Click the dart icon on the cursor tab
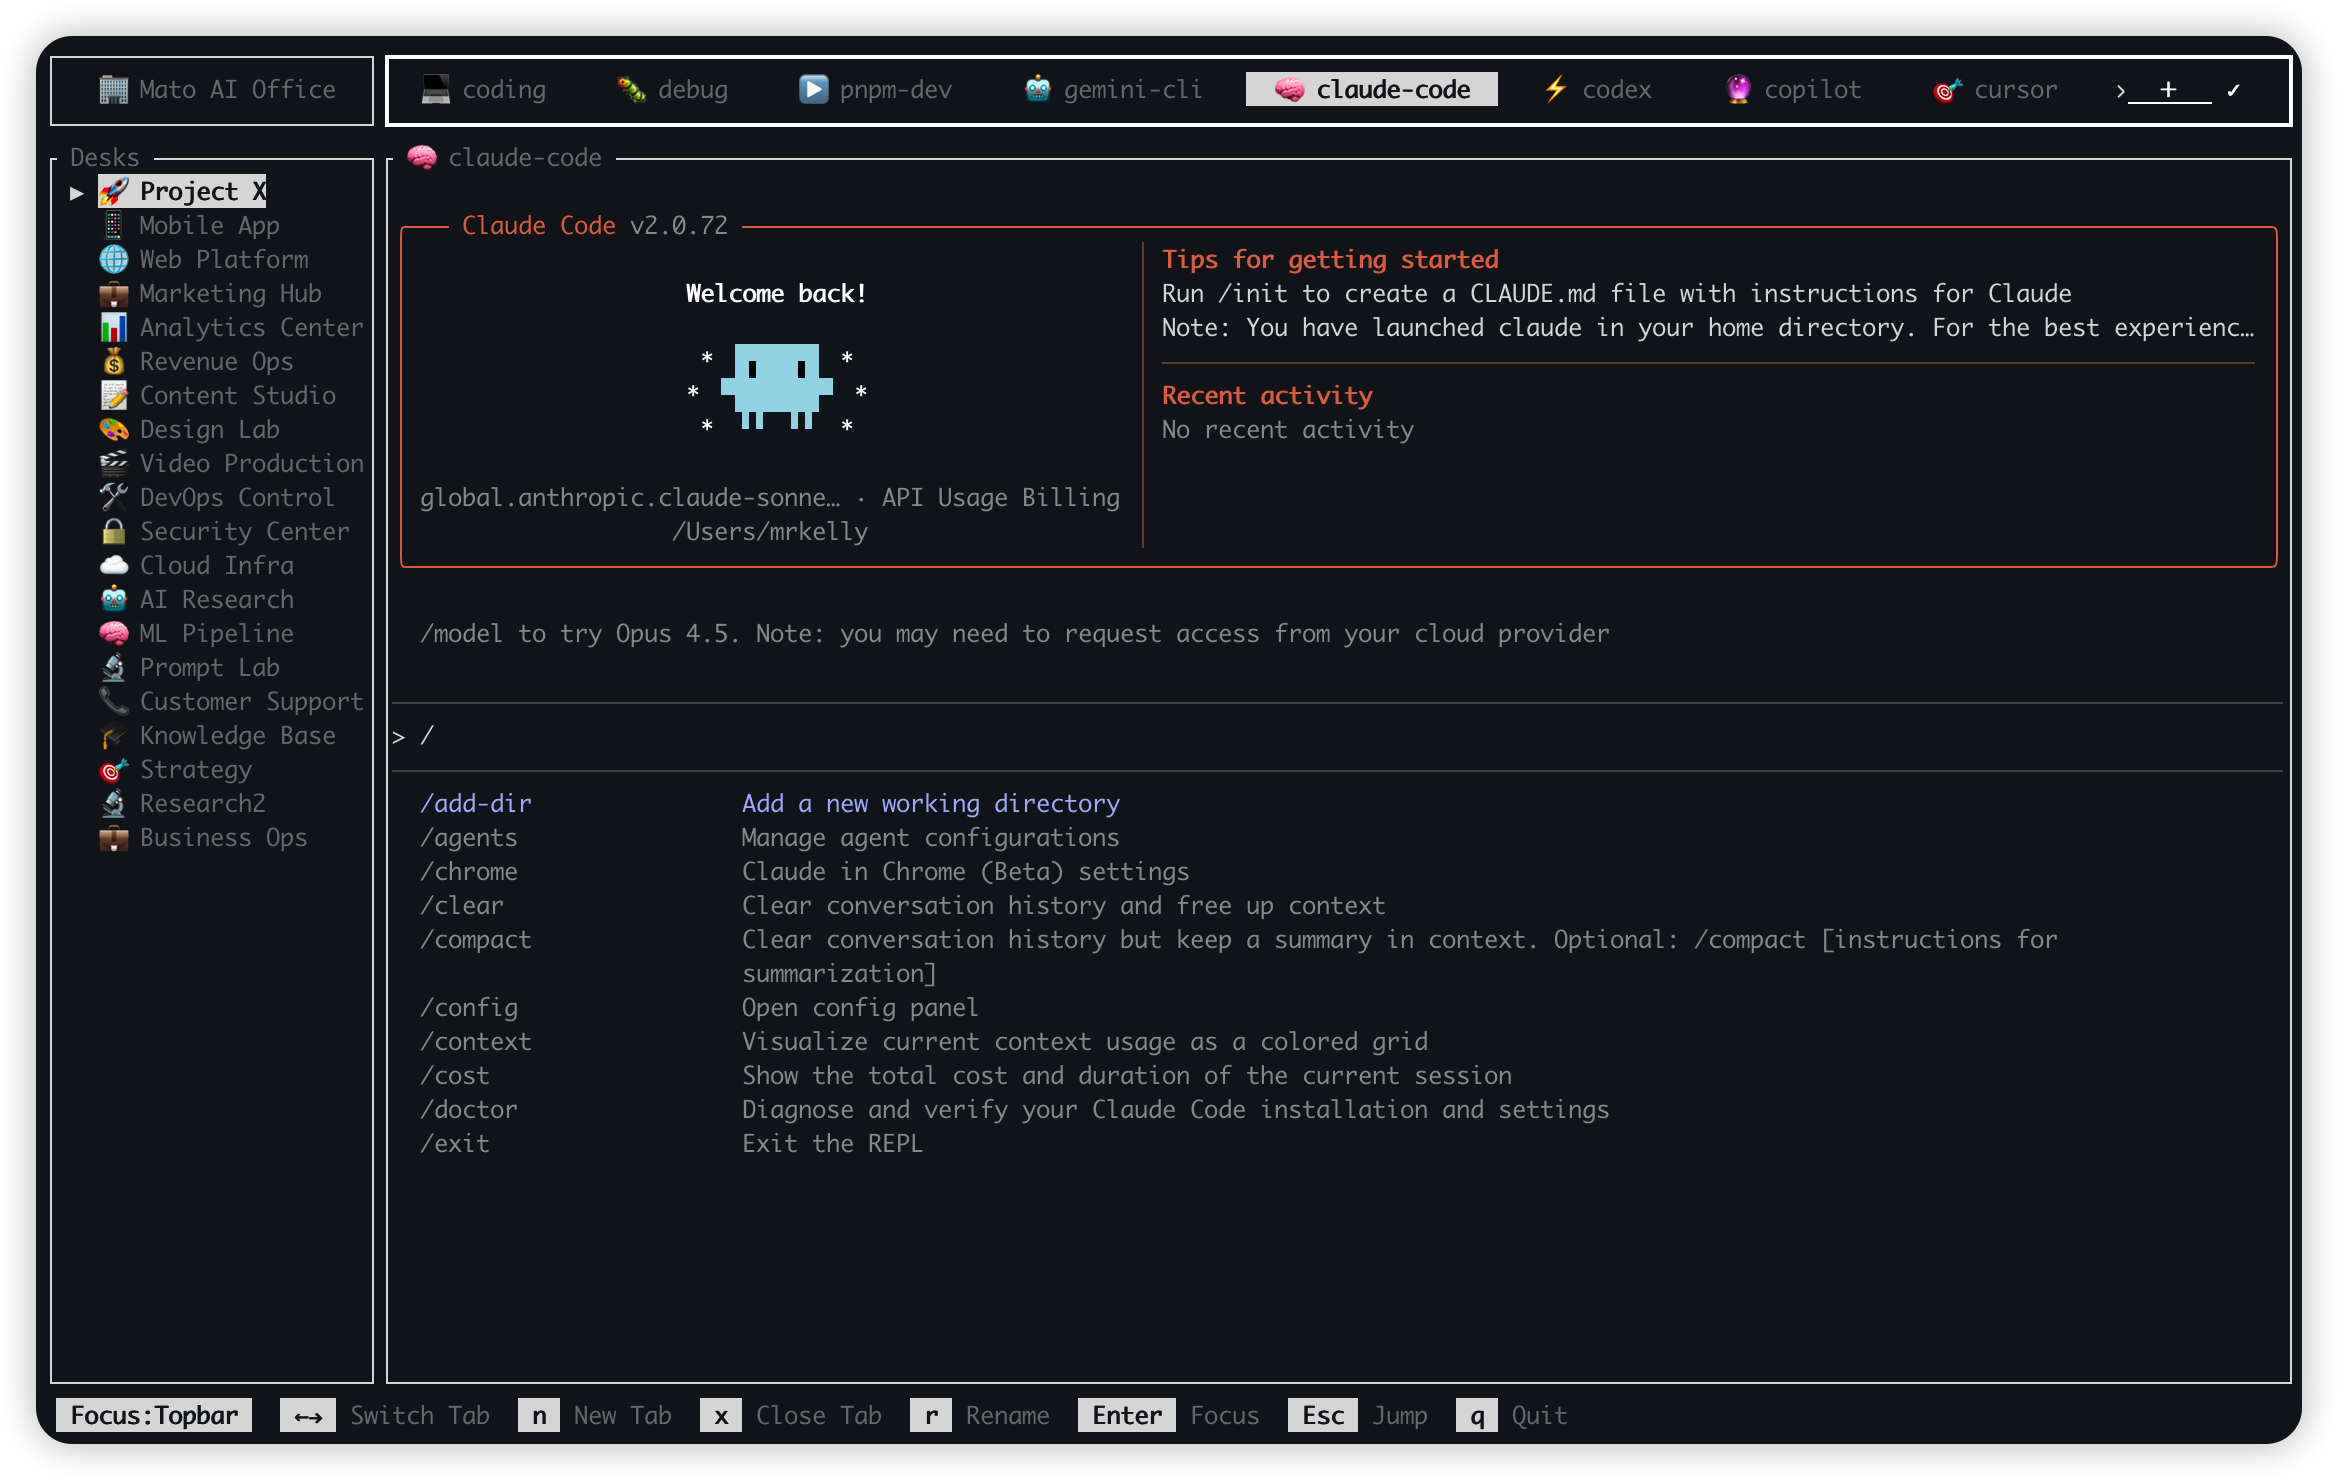 pos(1944,89)
